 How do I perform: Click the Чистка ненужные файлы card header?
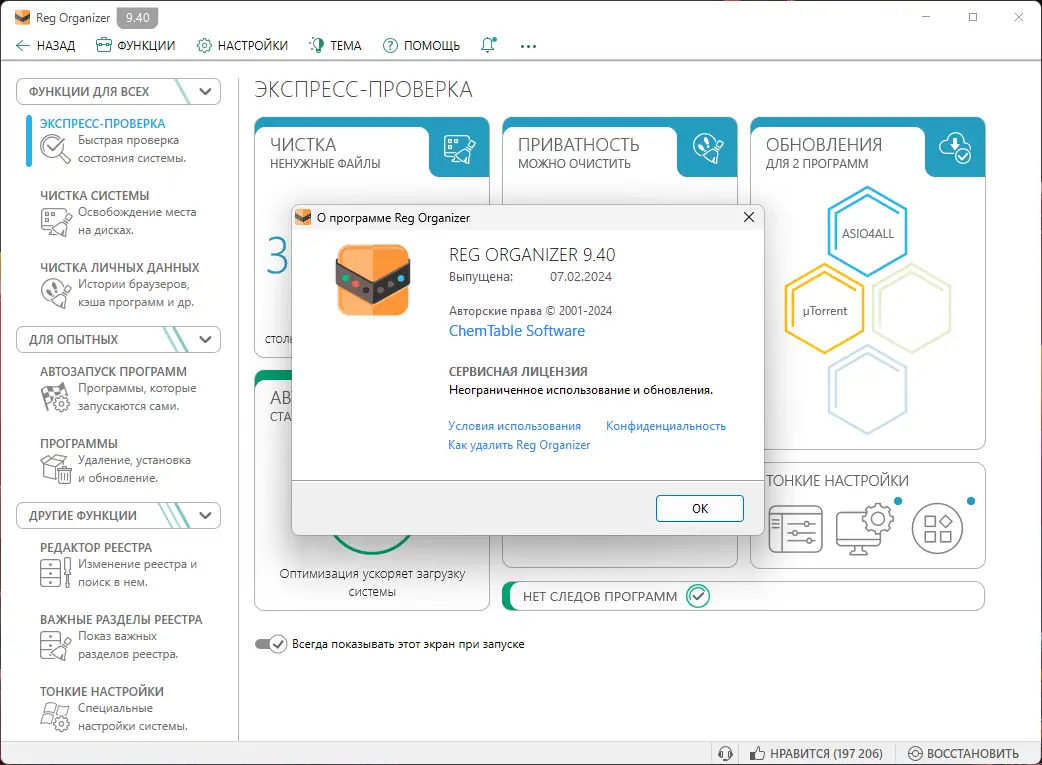click(325, 153)
